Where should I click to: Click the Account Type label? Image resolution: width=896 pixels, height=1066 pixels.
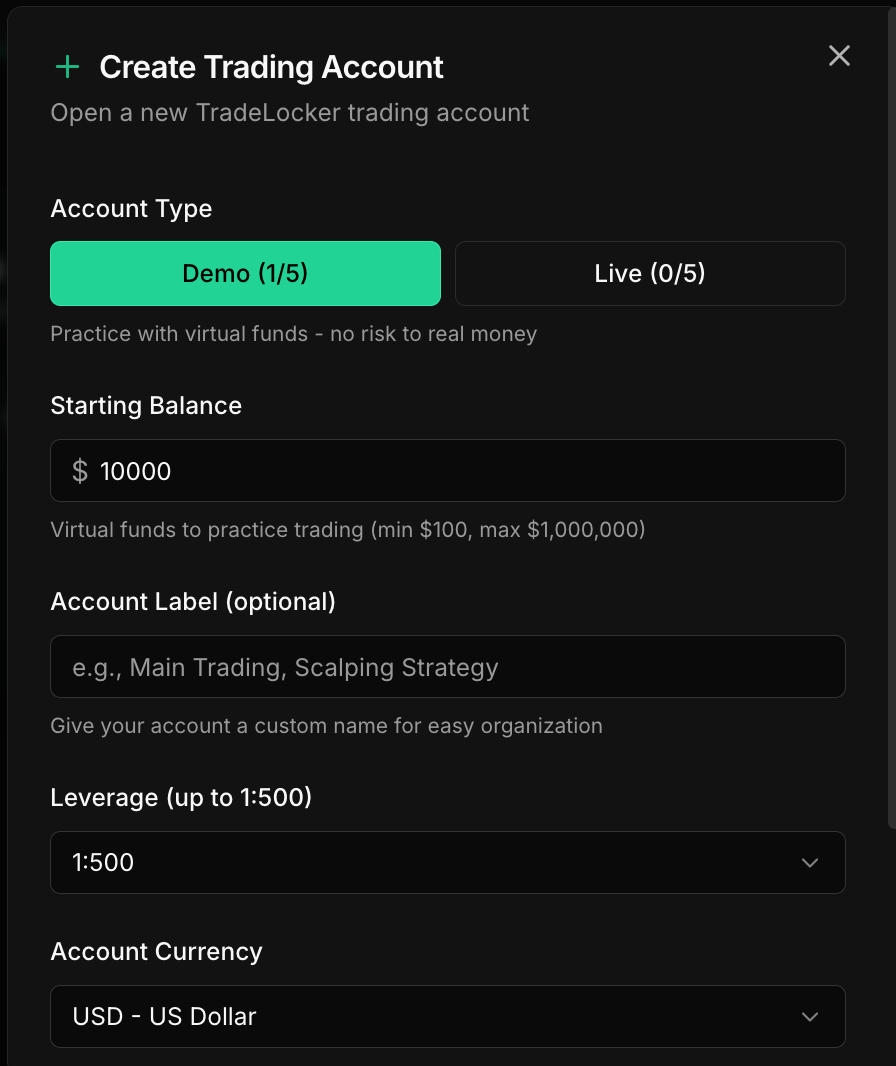click(x=131, y=209)
